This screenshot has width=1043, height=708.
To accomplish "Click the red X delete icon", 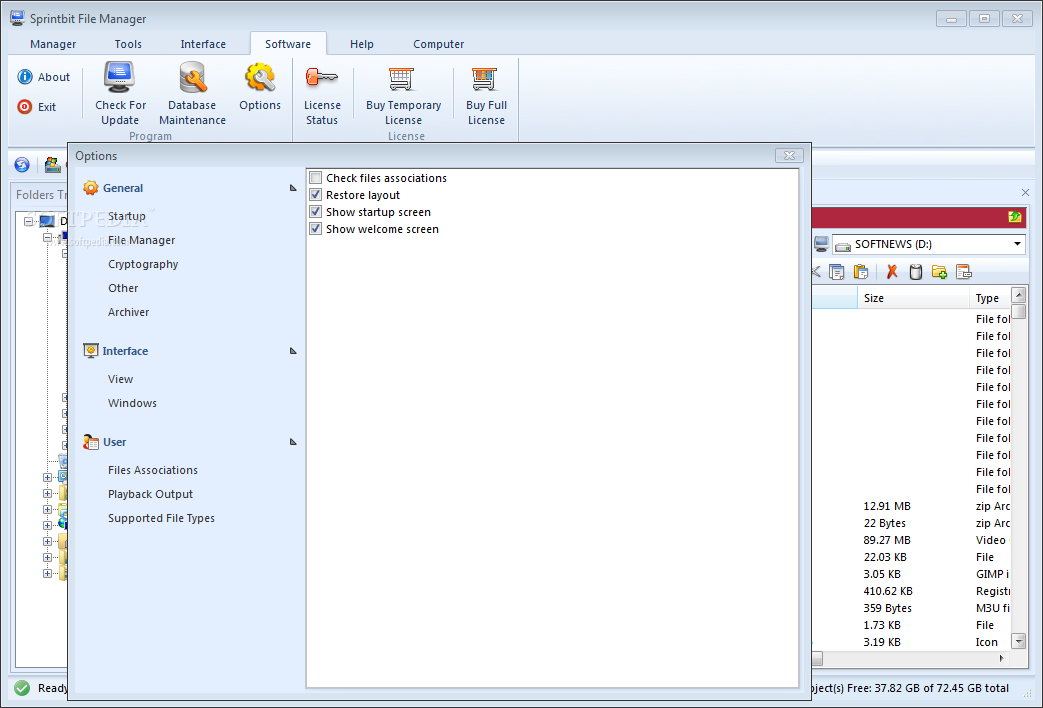I will coord(892,271).
